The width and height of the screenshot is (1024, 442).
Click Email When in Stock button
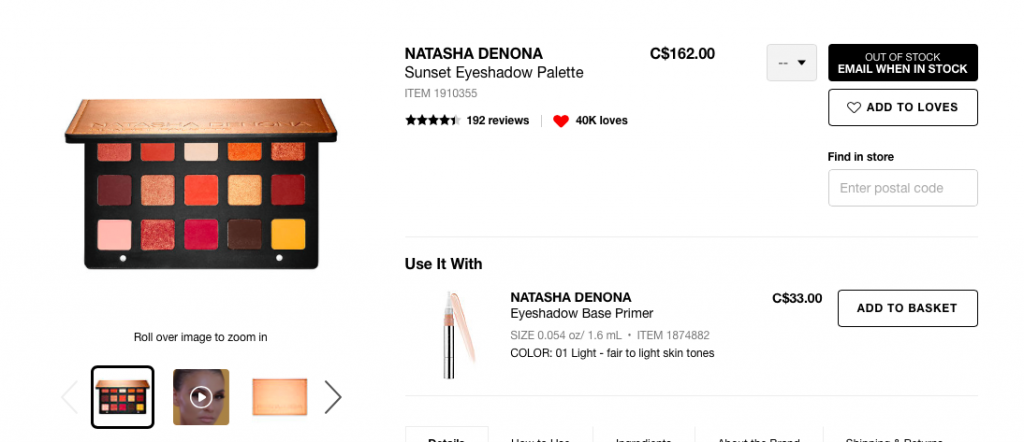(902, 63)
